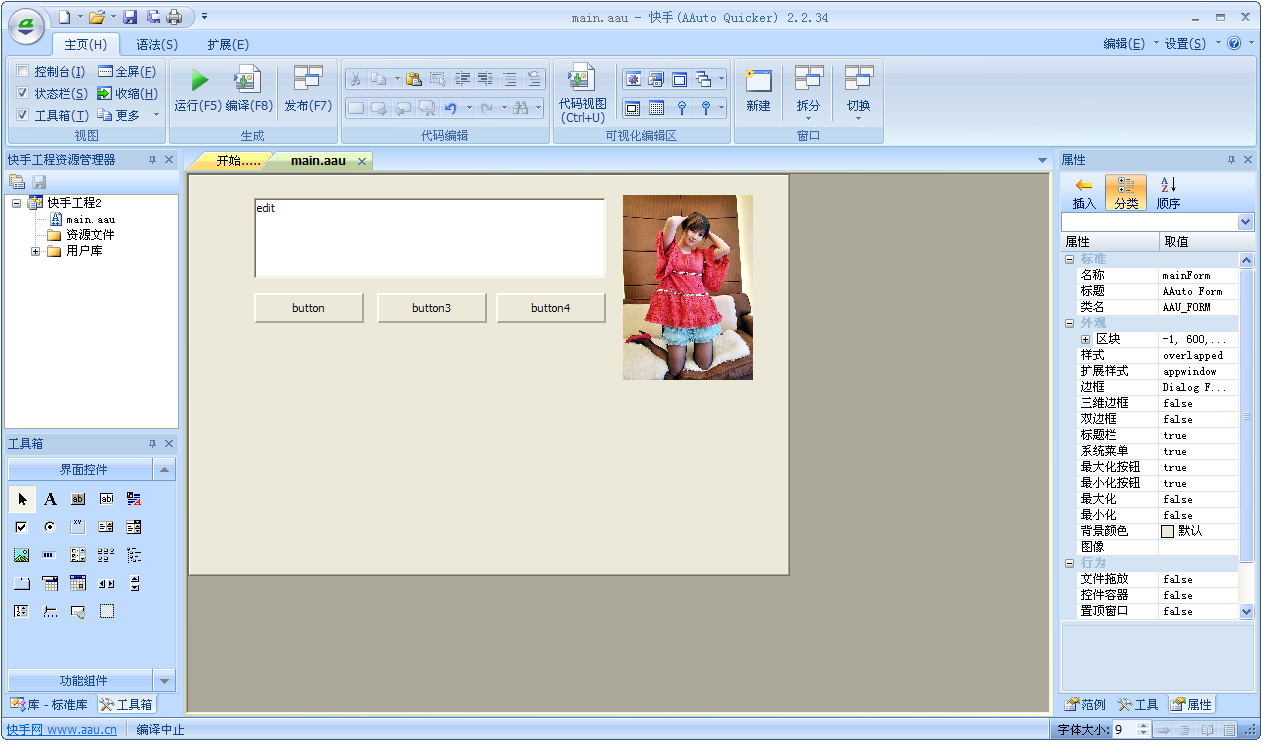This screenshot has height=744, width=1262.
Task: Click the print icon in quick access bar
Action: 174,17
